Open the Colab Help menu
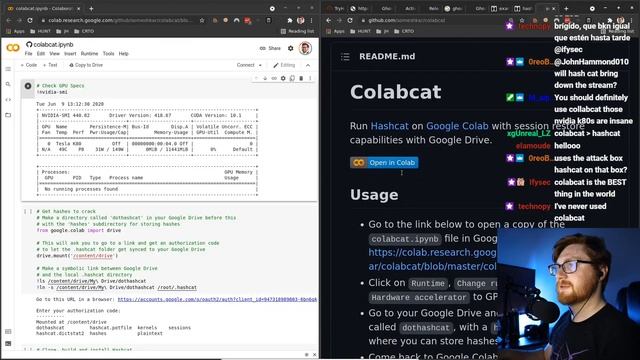The height and width of the screenshot is (360, 640). tap(123, 53)
